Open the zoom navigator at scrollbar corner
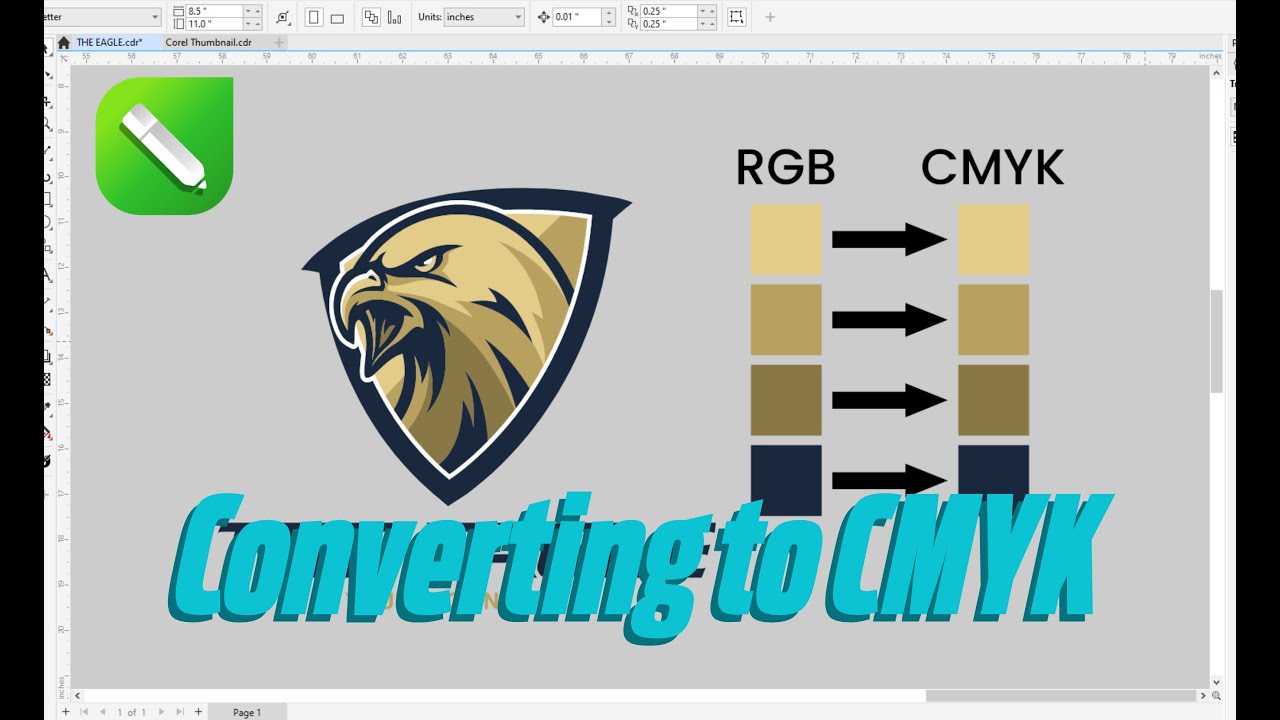Viewport: 1280px width, 720px height. [x=1217, y=696]
